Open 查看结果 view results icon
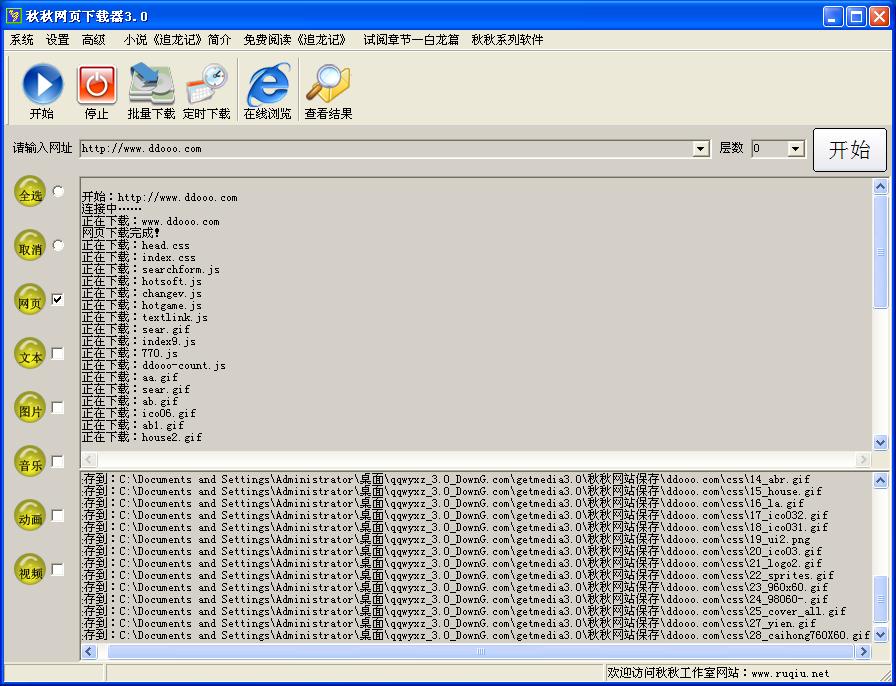This screenshot has height=686, width=896. (x=328, y=85)
